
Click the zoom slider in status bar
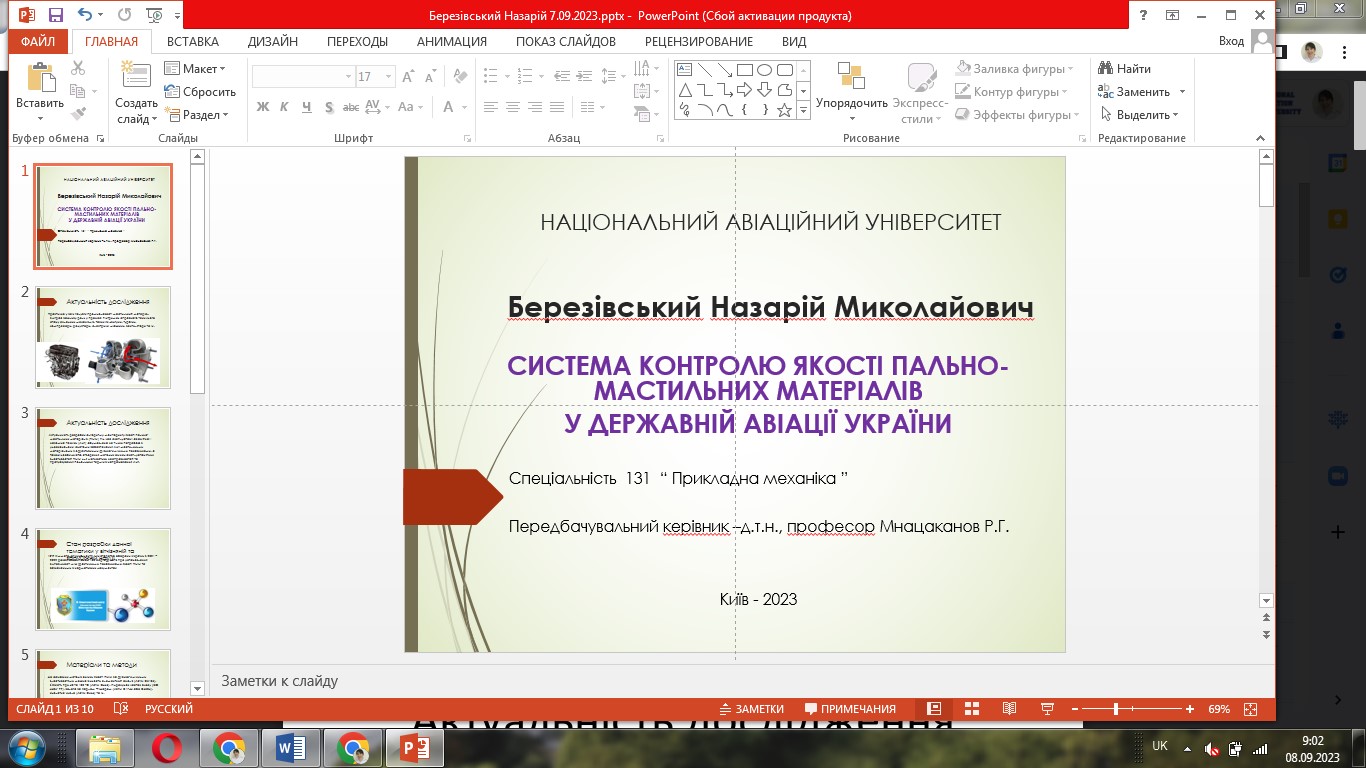pos(1116,709)
